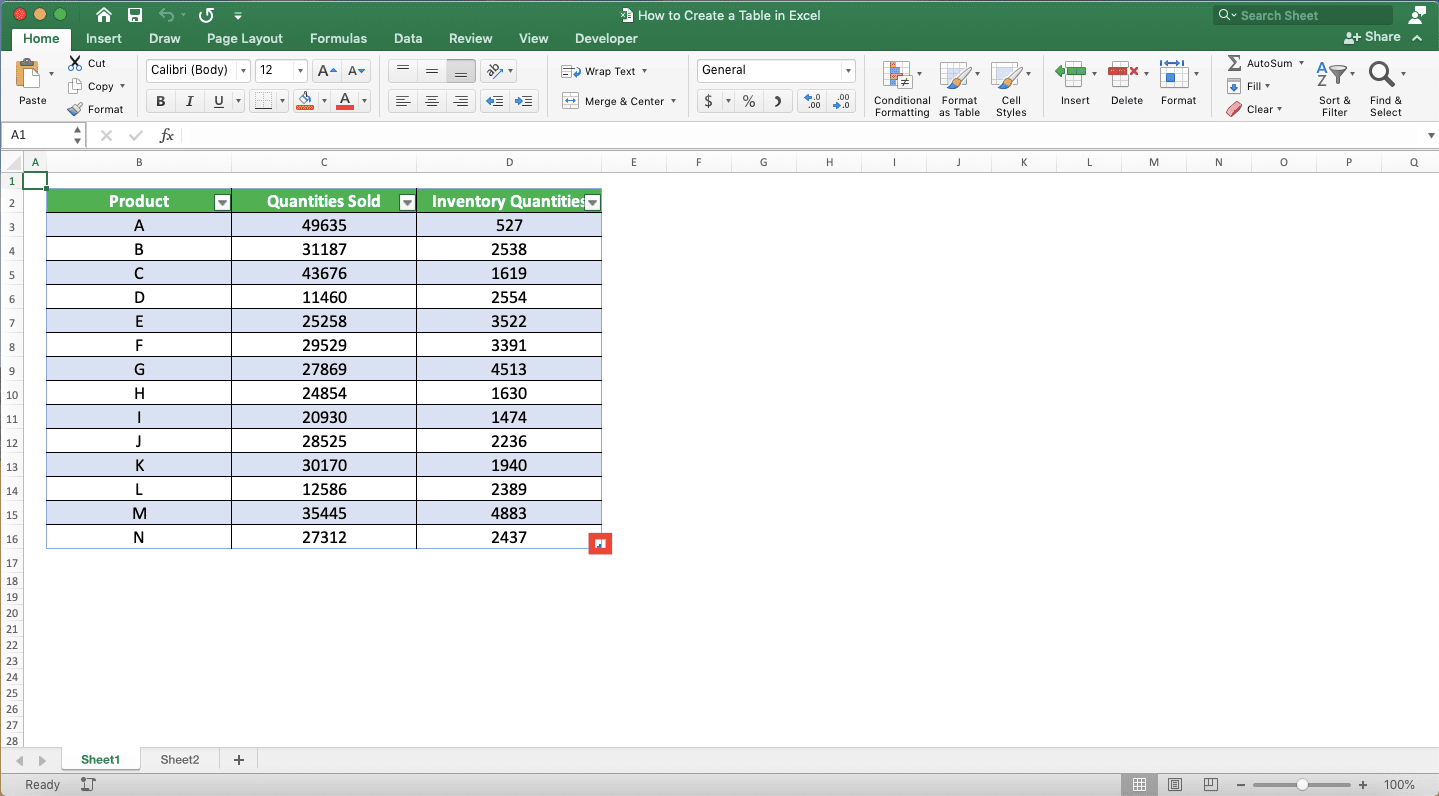Open the fill color bucket swatch
Image resolution: width=1439 pixels, height=796 pixels.
(305, 101)
